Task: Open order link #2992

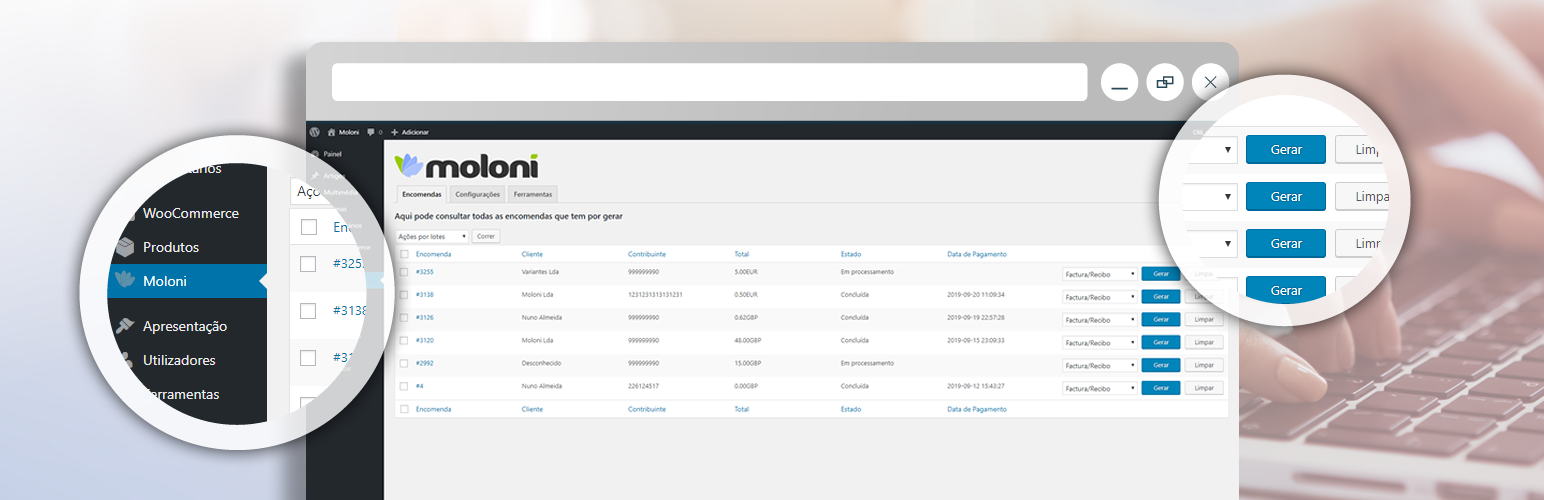Action: coord(425,363)
